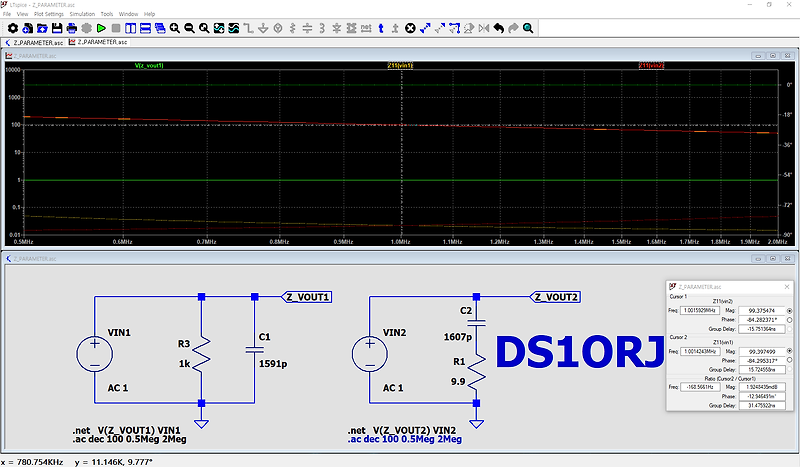Select the Zoom Out magnifier
The width and height of the screenshot is (800, 467).
coord(189,29)
